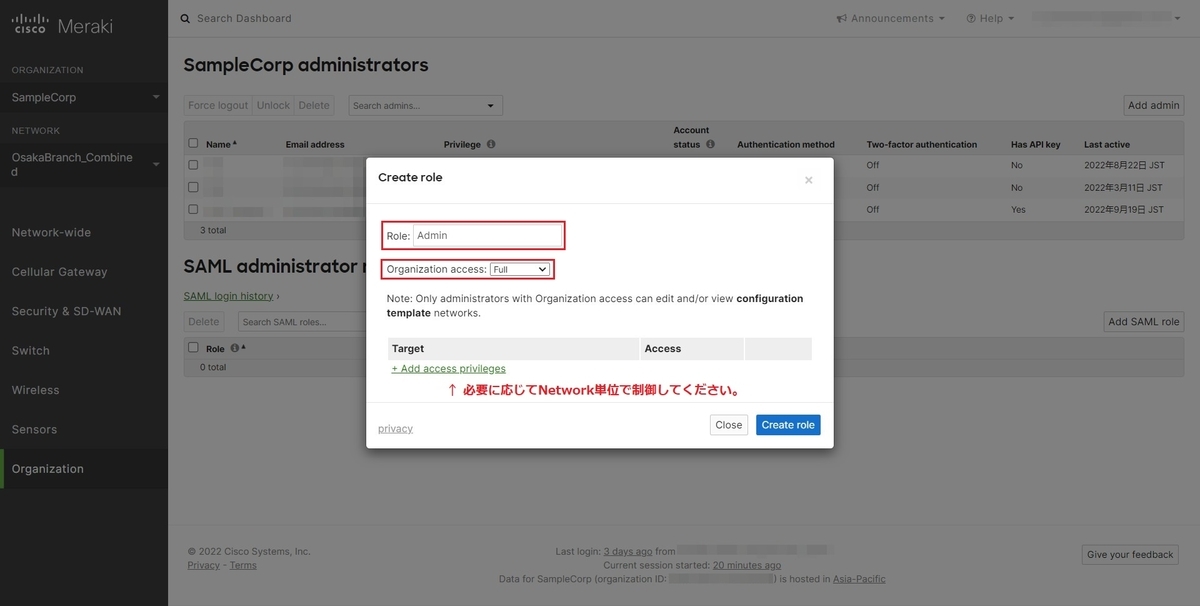
Task: Click the Add access privileges link
Action: [x=448, y=369]
